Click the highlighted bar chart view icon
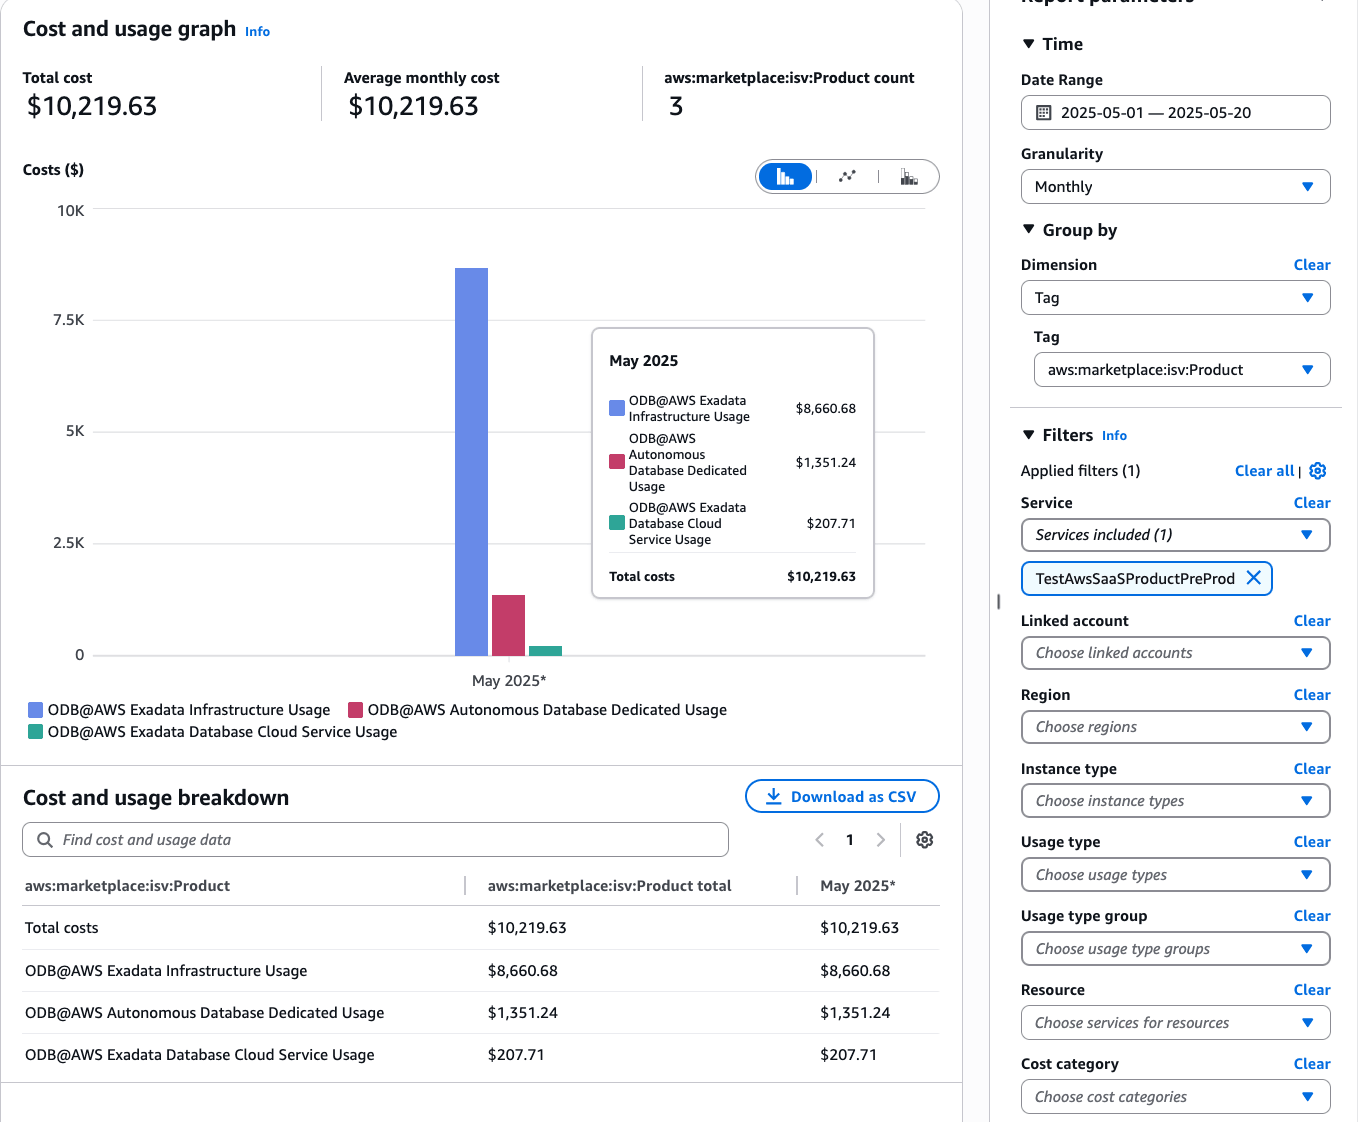The image size is (1358, 1122). 786,176
